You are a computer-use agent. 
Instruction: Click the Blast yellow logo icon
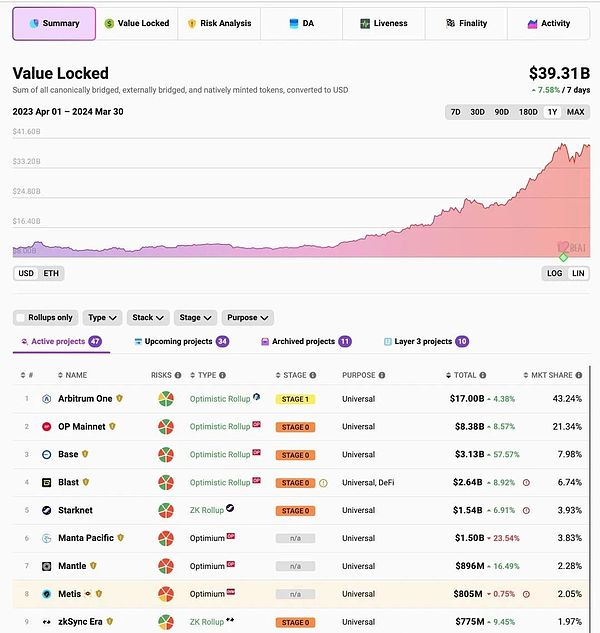tap(47, 483)
